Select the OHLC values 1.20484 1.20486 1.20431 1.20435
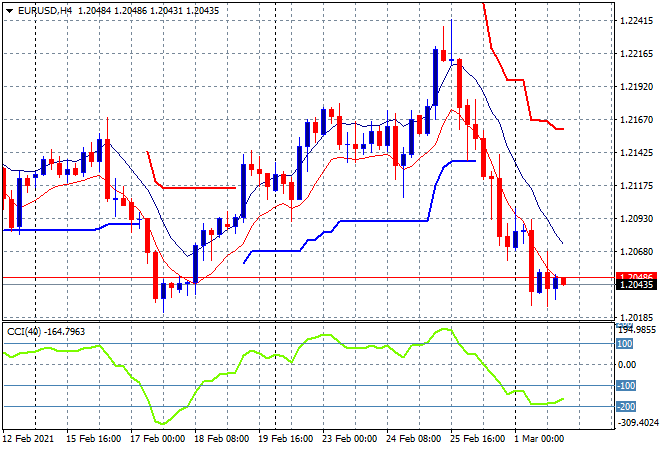660x450 pixels. click(148, 11)
